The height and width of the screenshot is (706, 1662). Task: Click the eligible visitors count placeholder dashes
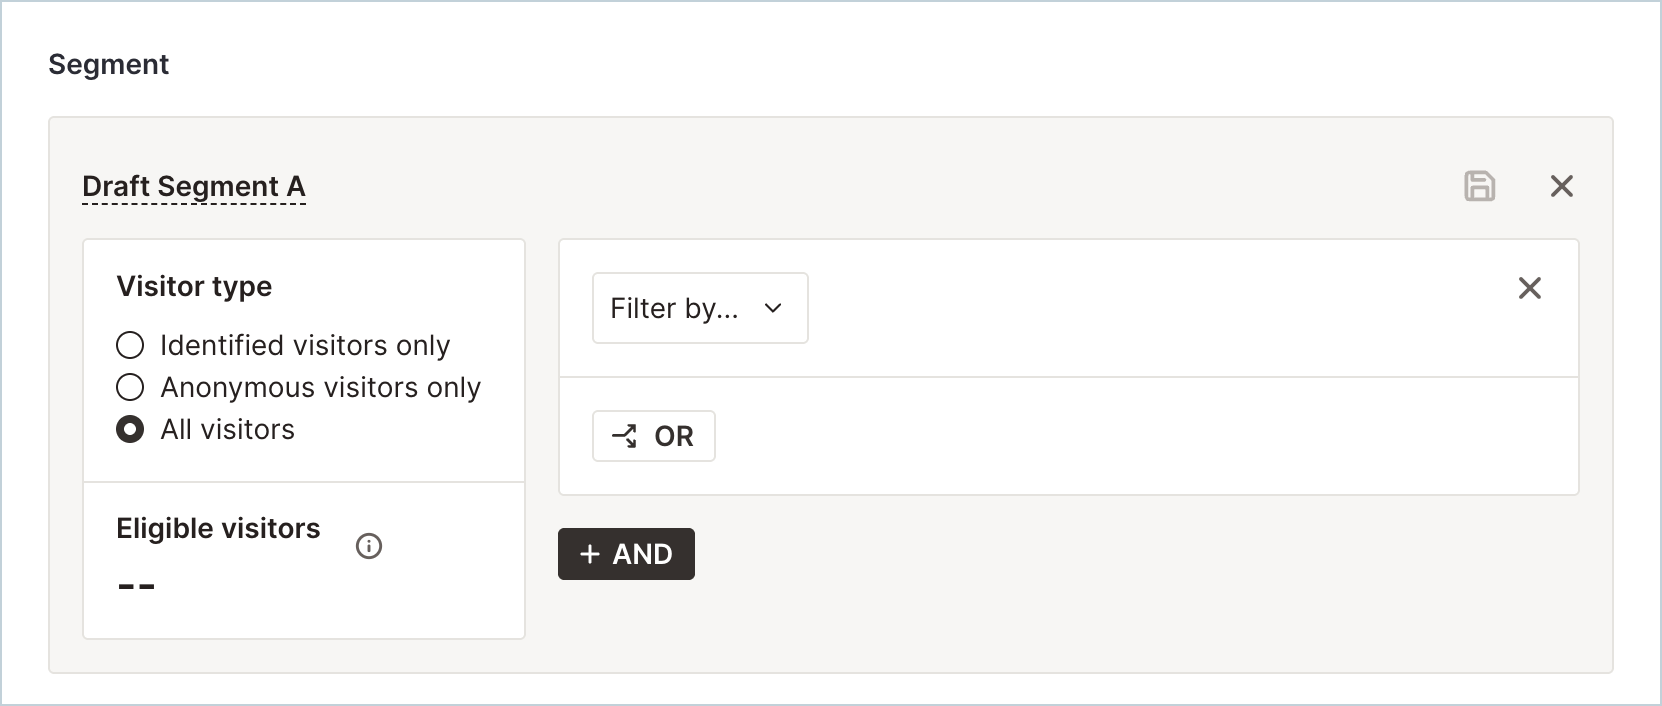[x=136, y=586]
